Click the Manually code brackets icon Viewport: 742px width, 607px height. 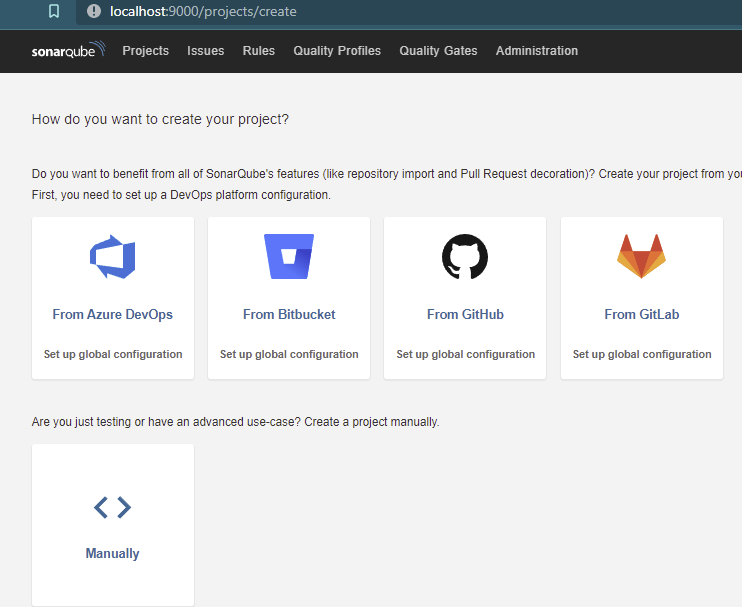113,508
